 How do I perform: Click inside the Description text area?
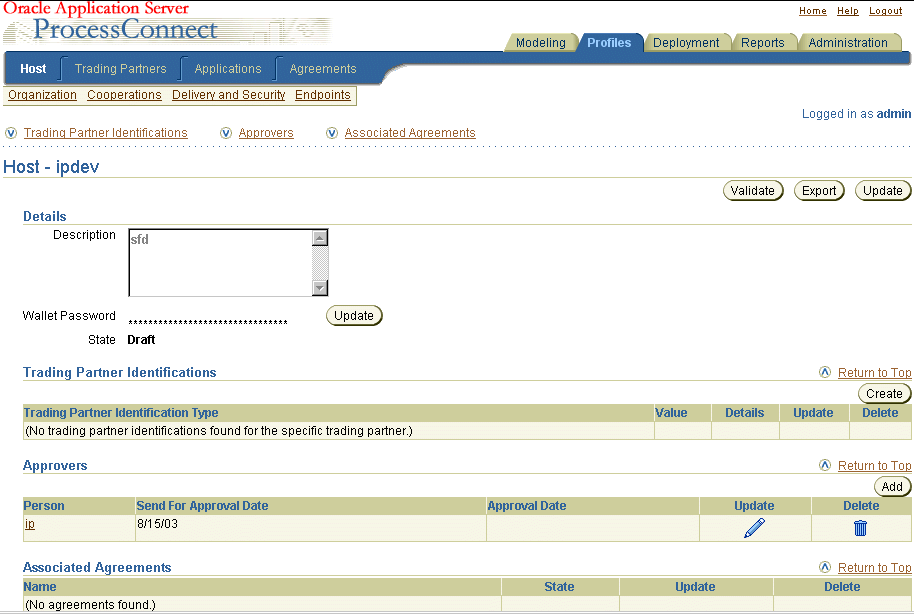220,262
